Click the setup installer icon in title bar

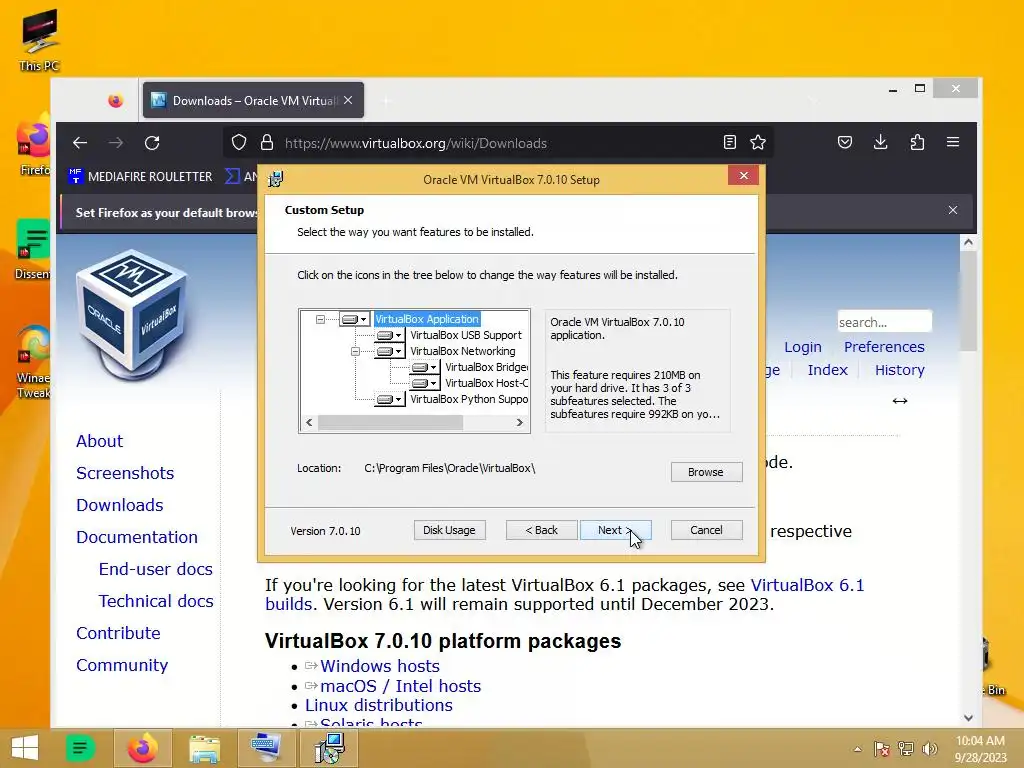[x=276, y=179]
